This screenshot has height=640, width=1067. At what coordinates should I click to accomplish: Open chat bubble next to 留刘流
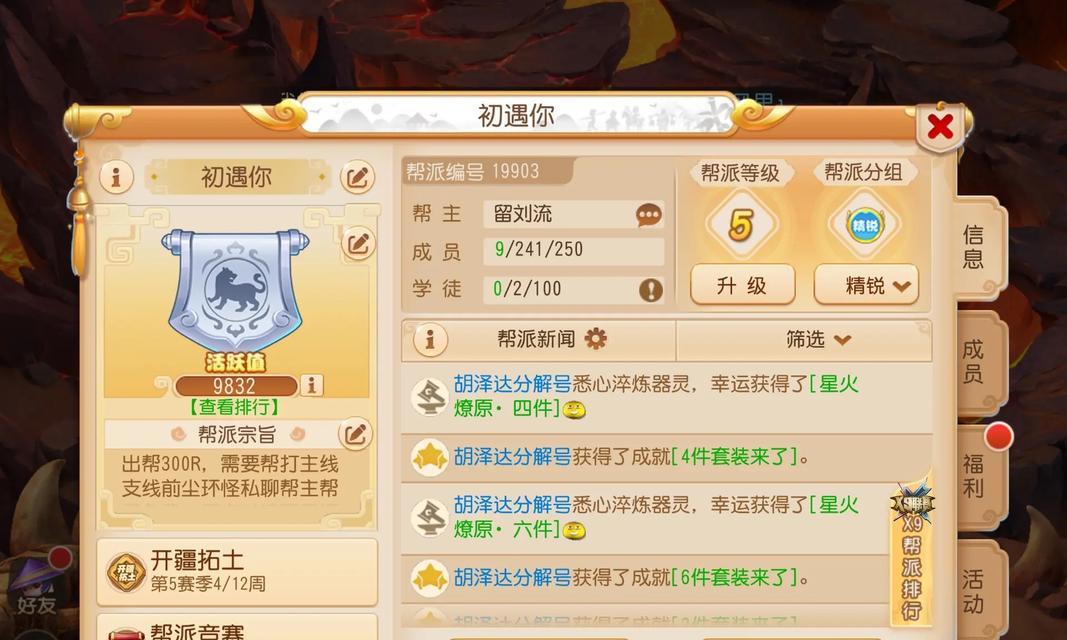(x=649, y=215)
